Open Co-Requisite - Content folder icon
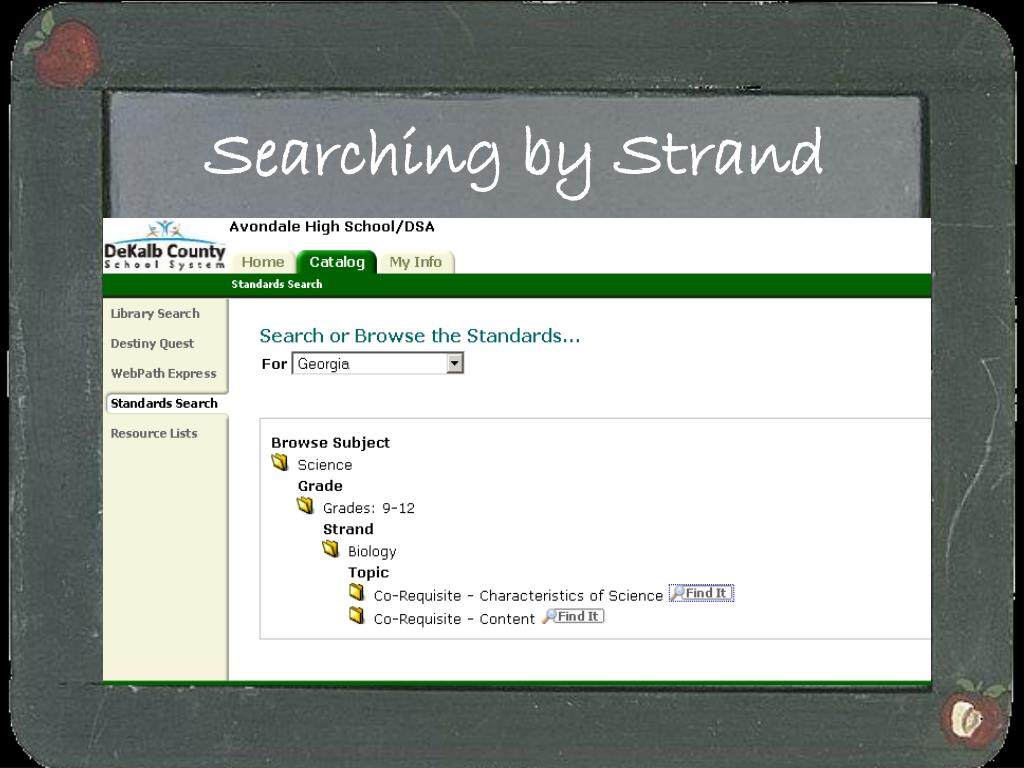The width and height of the screenshot is (1024, 768). click(356, 615)
